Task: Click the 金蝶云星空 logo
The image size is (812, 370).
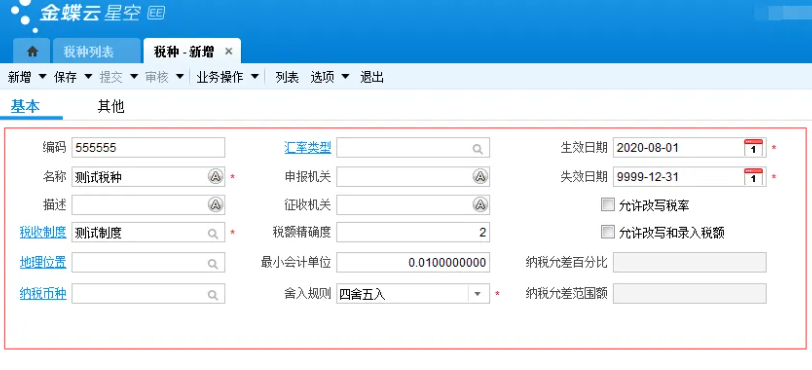Action: coord(87,14)
